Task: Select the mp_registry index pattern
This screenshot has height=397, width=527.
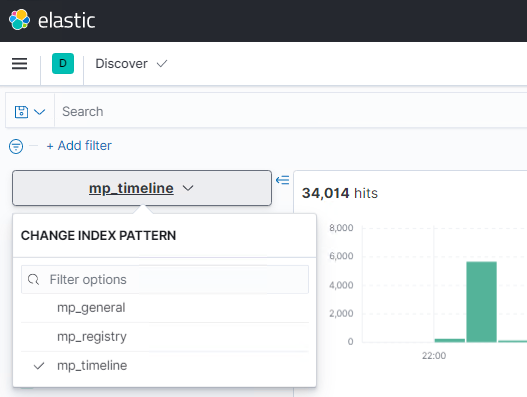Action: pyautogui.click(x=165, y=337)
